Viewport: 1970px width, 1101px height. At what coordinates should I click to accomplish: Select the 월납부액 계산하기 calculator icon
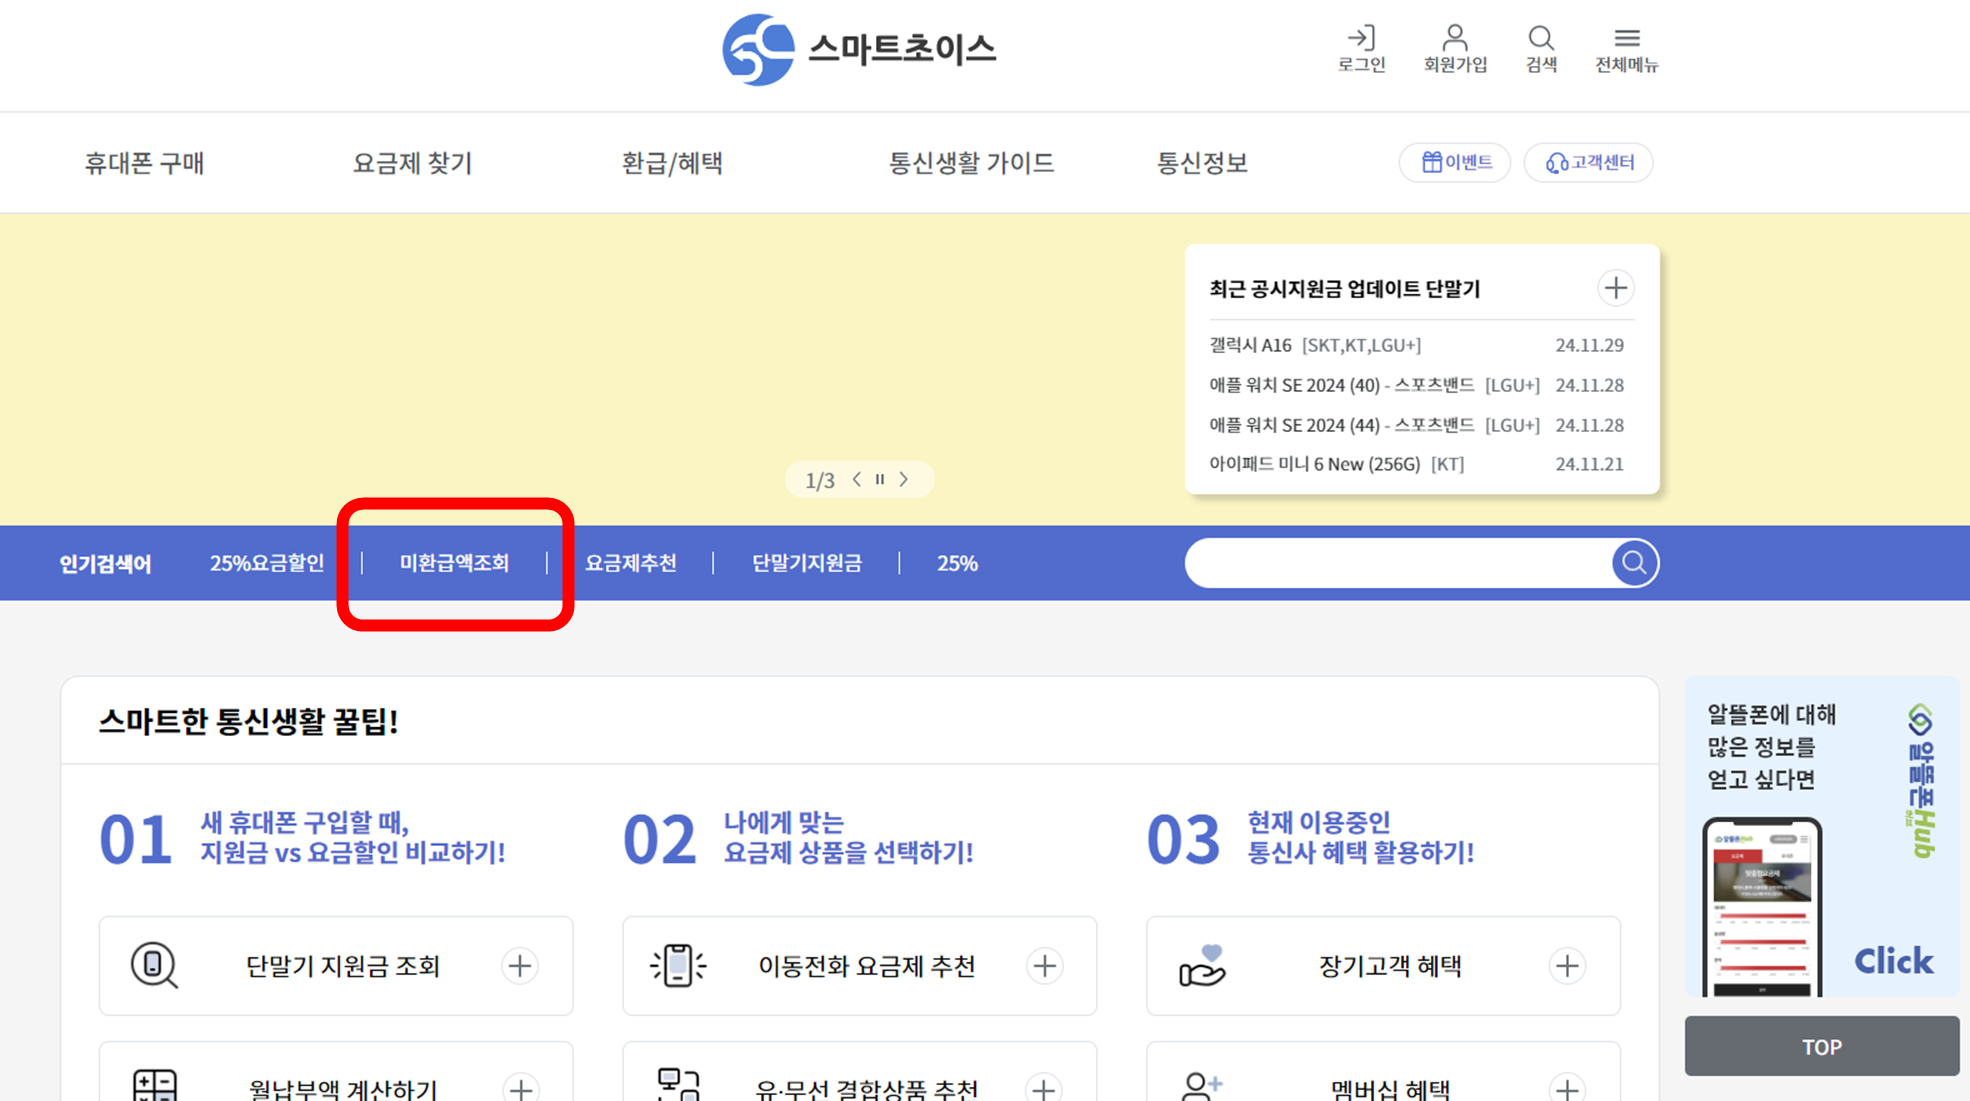click(154, 1085)
